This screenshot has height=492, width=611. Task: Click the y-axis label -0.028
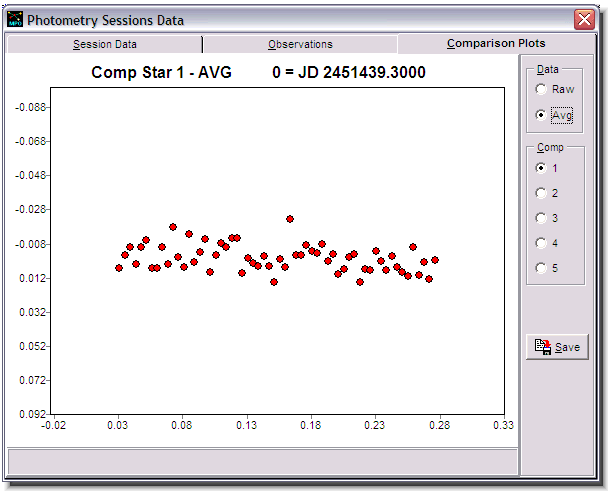(x=31, y=210)
